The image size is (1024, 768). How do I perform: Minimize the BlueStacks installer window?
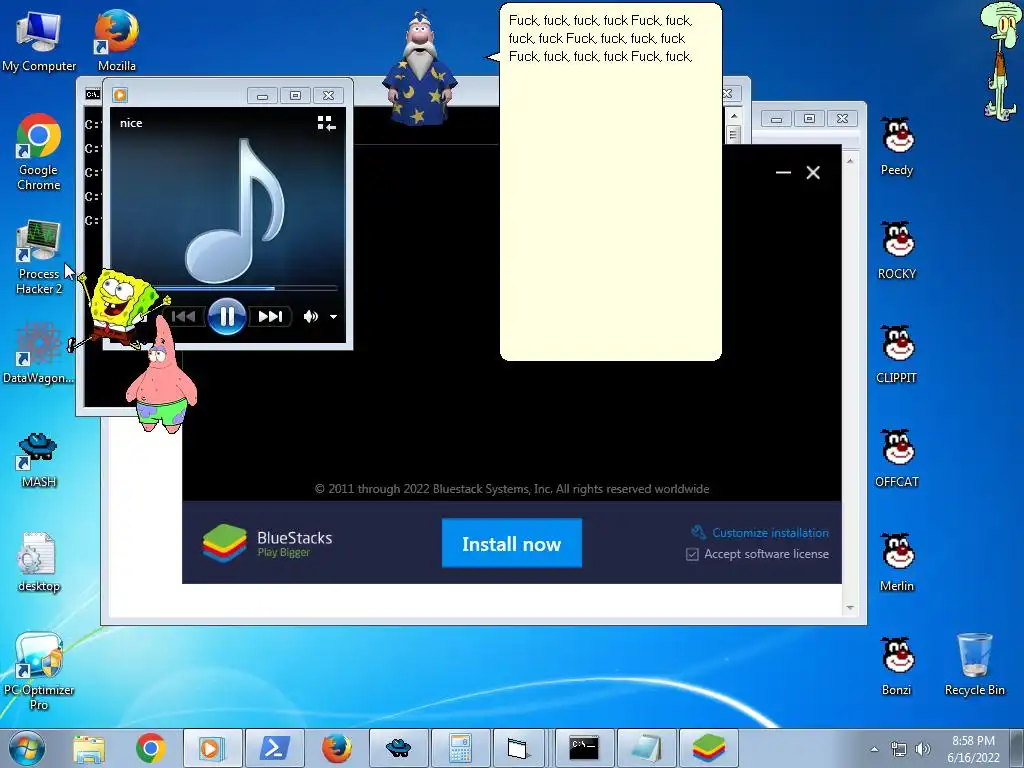tap(783, 172)
